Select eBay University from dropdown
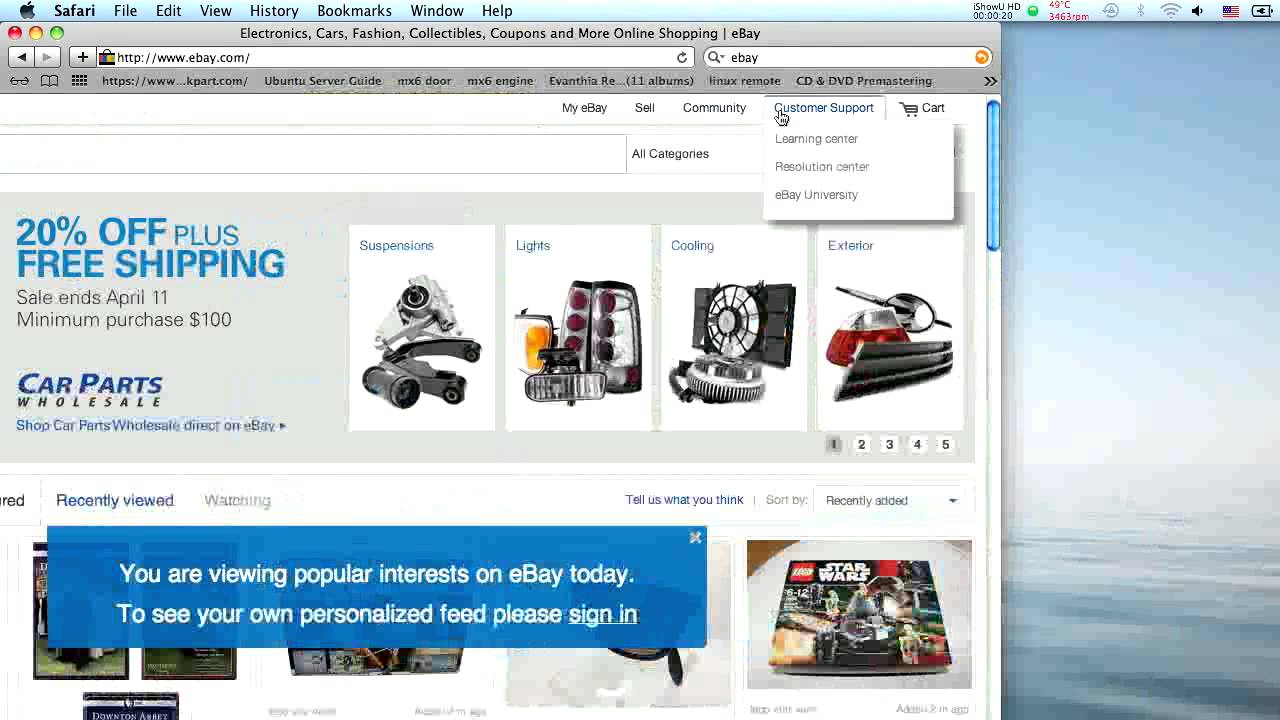This screenshot has width=1280, height=720. click(816, 195)
